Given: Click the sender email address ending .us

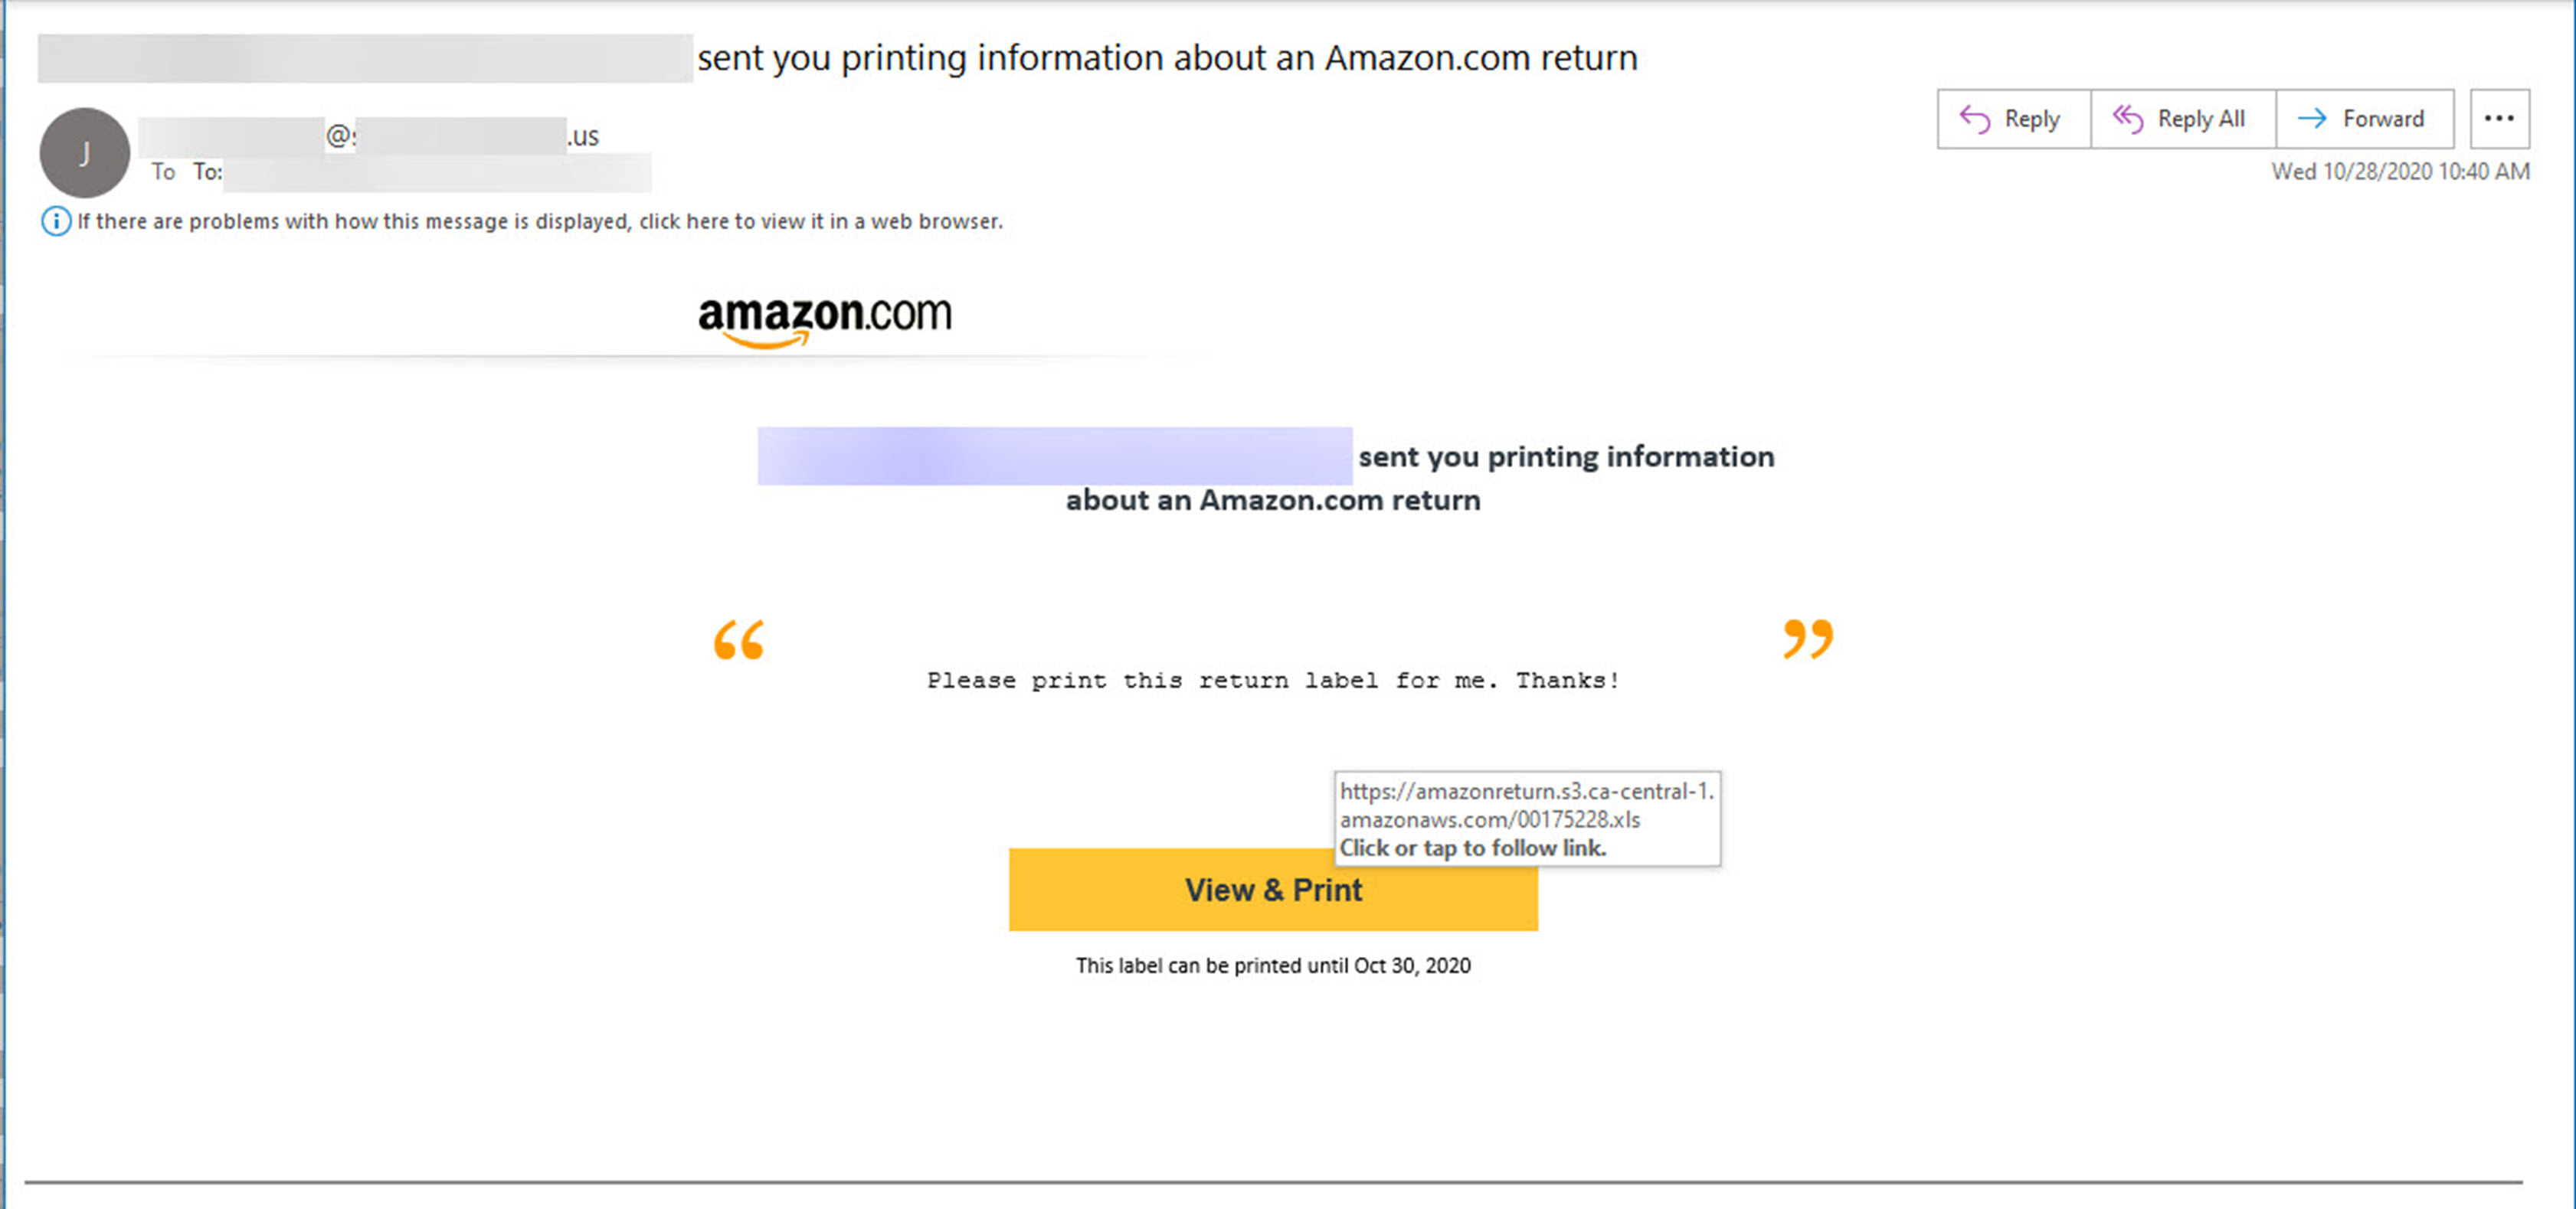Looking at the screenshot, I should 369,136.
